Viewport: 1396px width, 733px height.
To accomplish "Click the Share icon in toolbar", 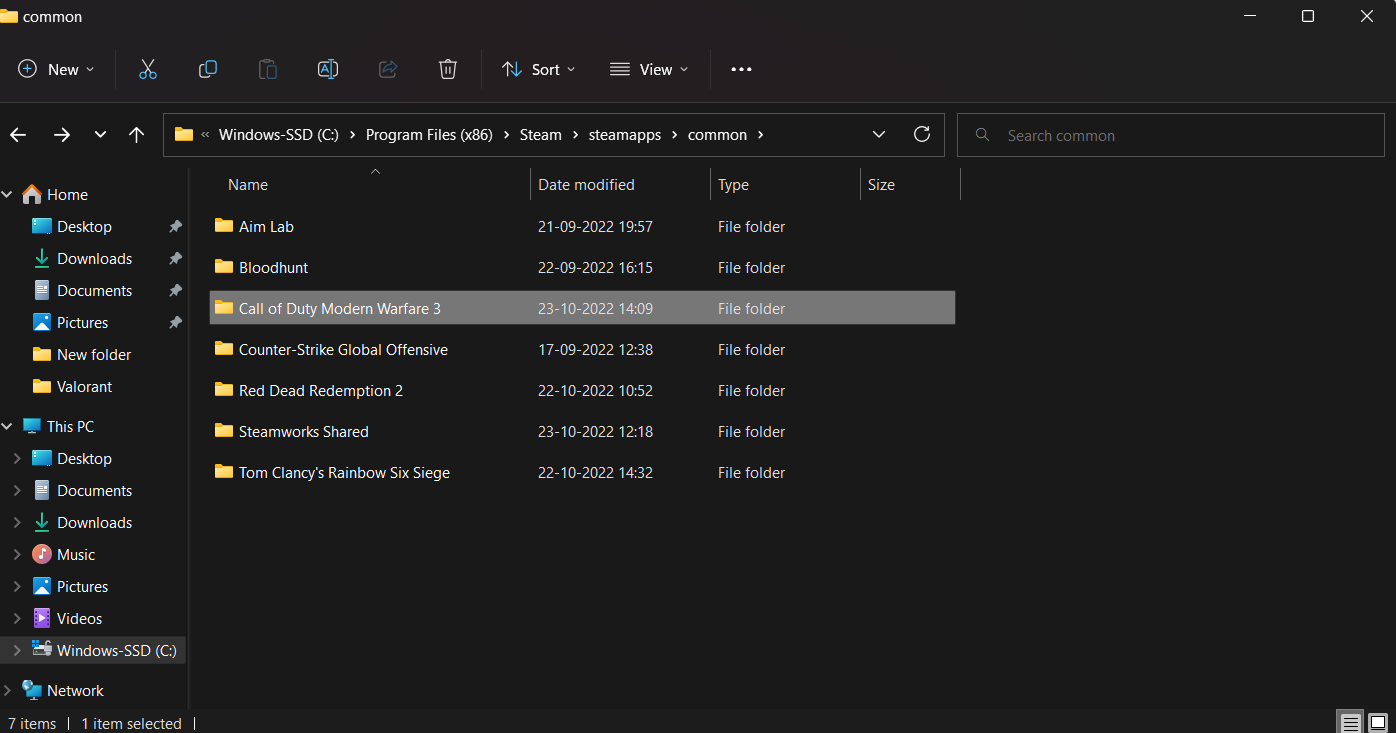I will pyautogui.click(x=388, y=69).
